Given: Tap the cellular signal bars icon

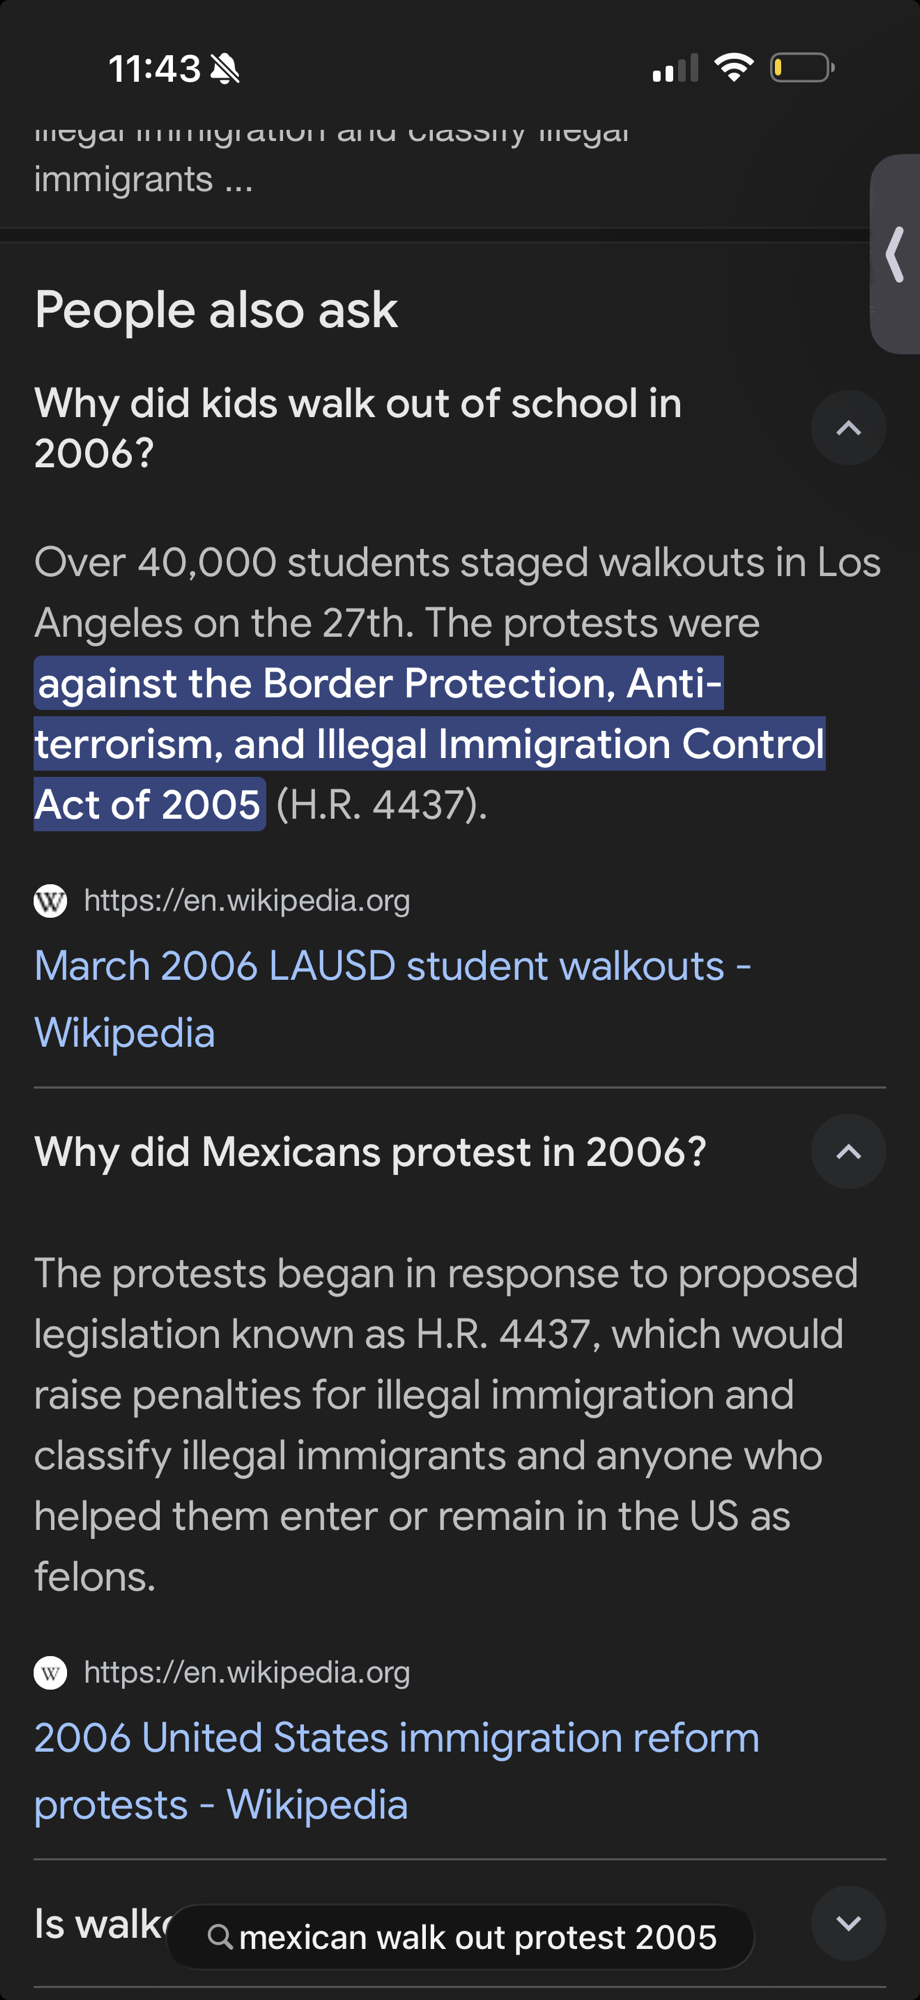Looking at the screenshot, I should 675,69.
